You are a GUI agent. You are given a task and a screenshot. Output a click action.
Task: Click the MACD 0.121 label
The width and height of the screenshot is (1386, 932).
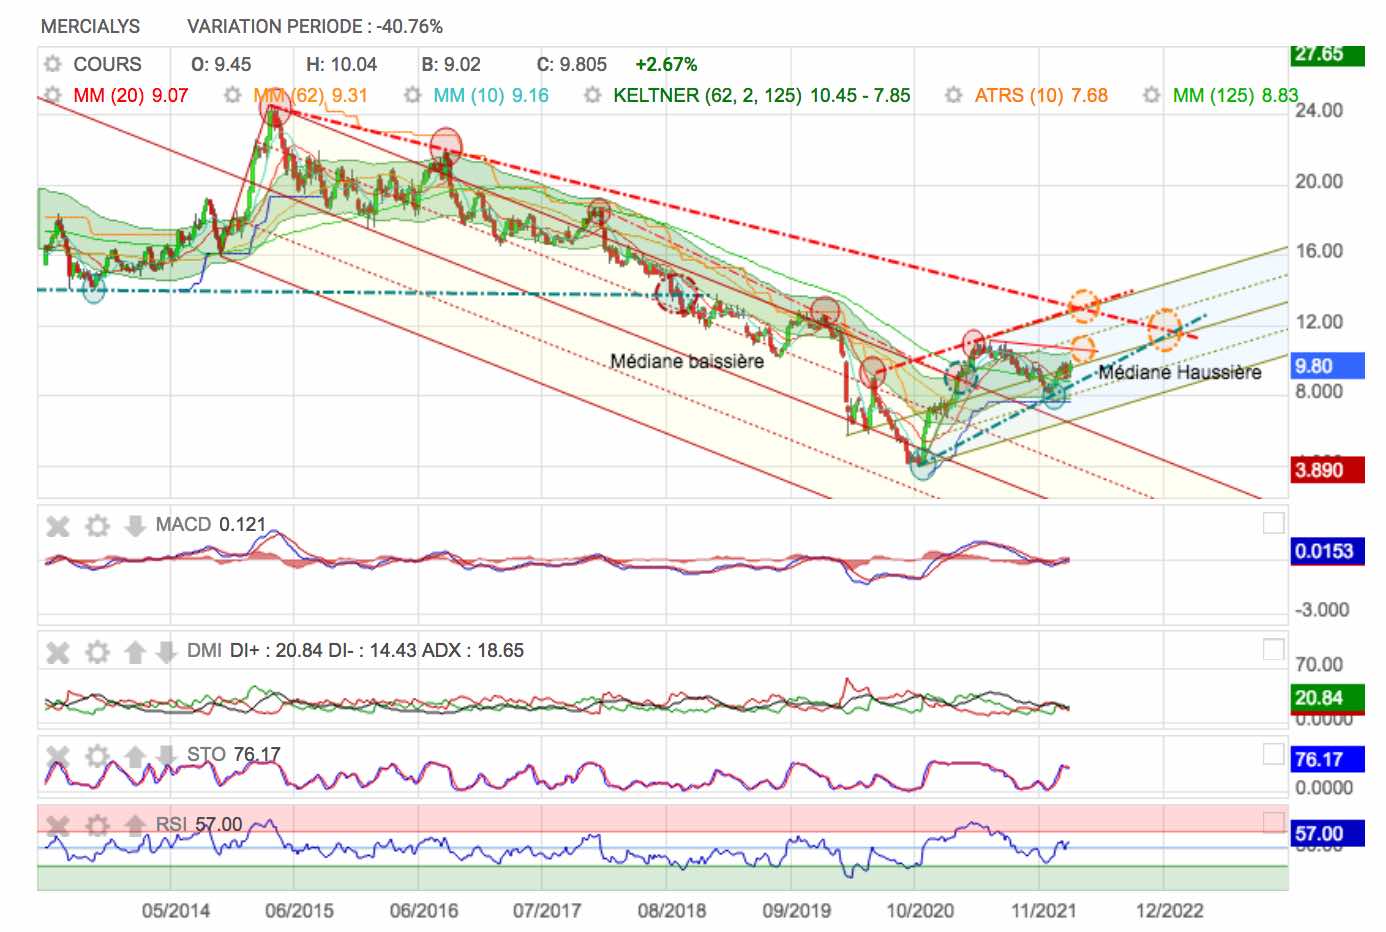[211, 524]
